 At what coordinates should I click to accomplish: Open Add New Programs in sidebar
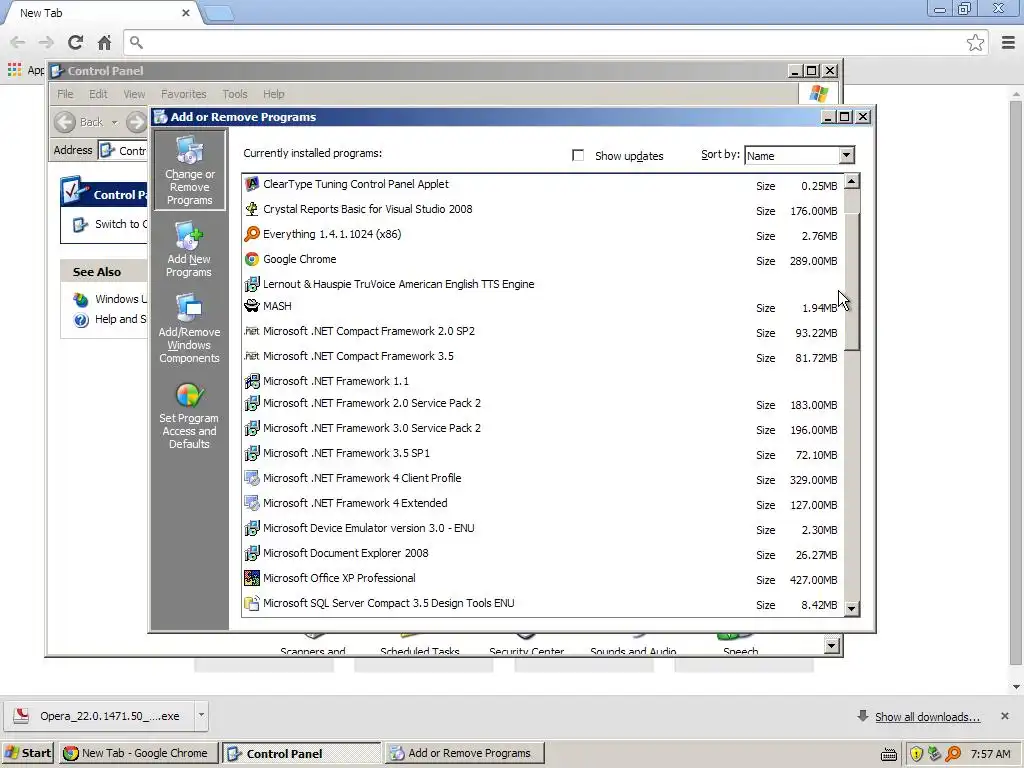[x=189, y=250]
